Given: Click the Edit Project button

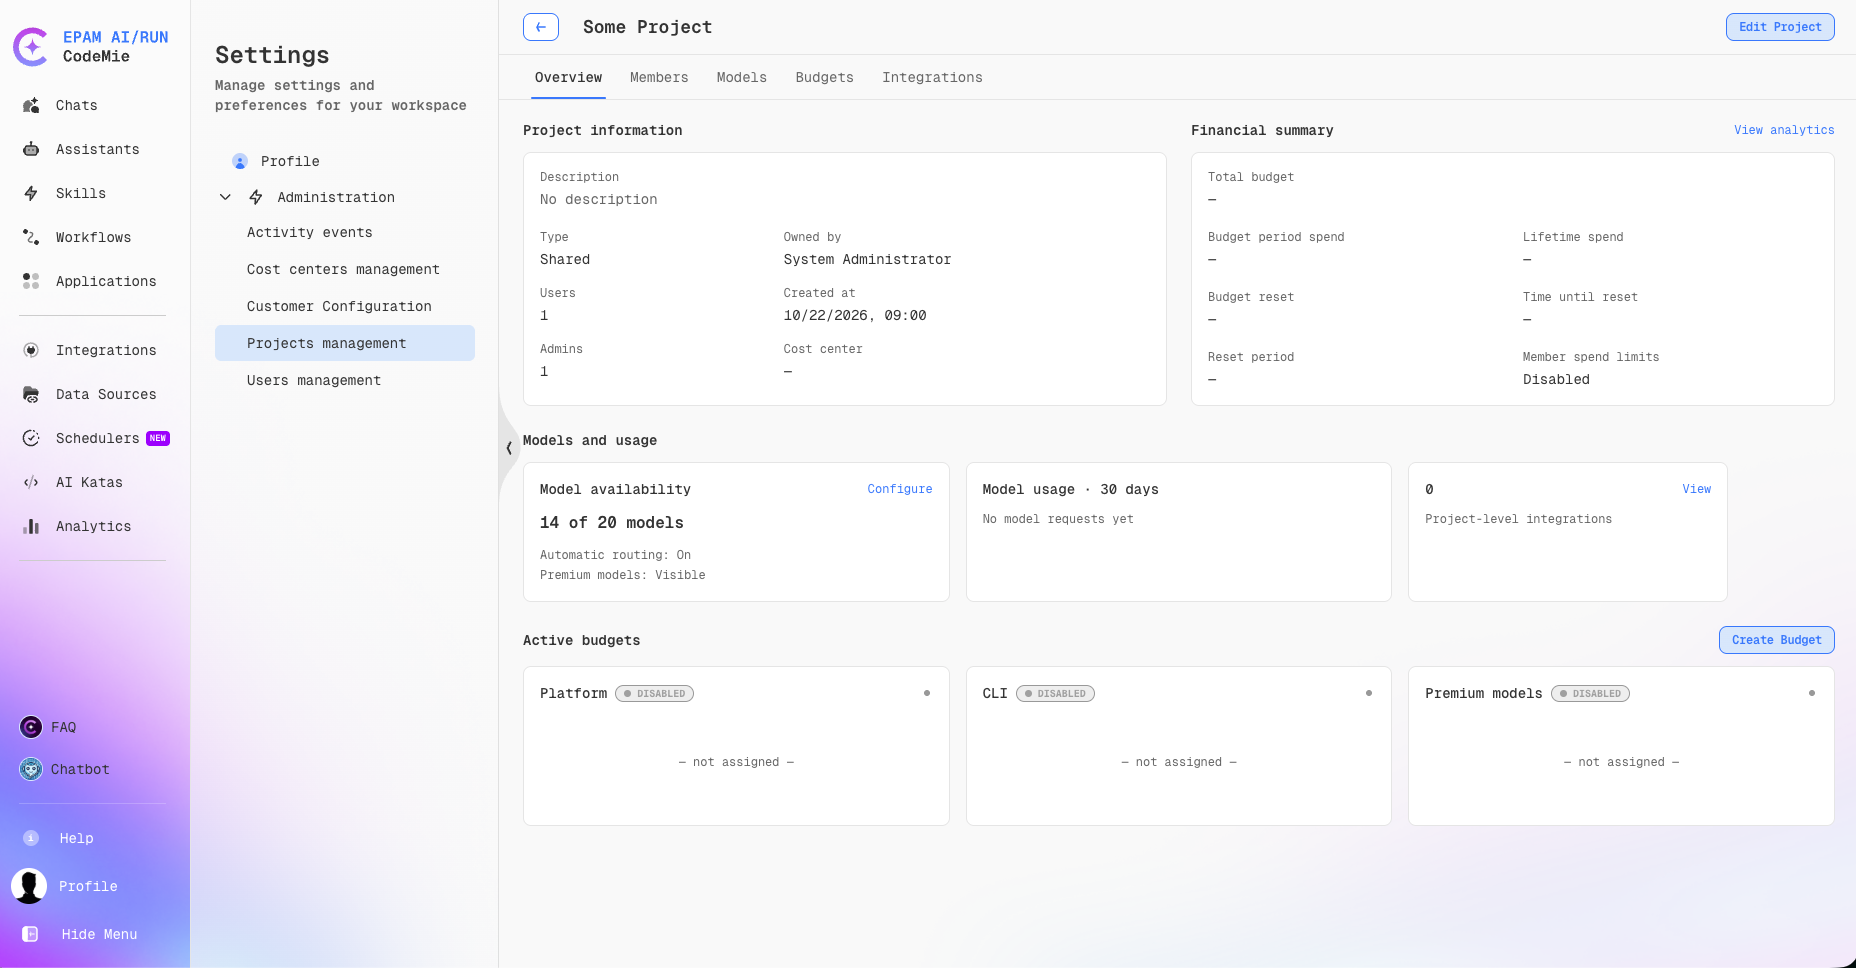Looking at the screenshot, I should pyautogui.click(x=1780, y=27).
